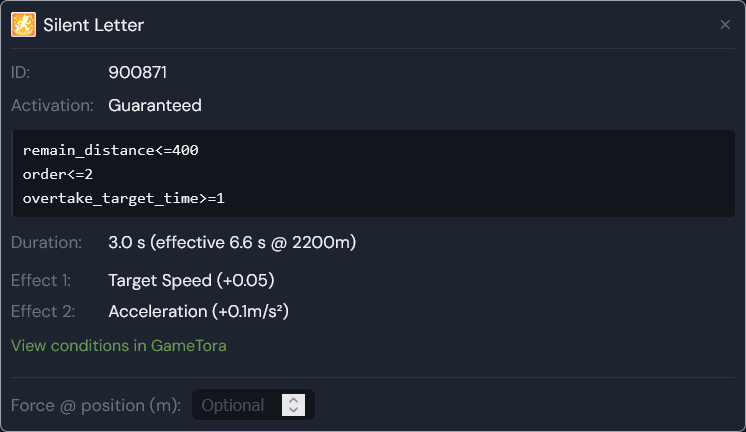Click the ID field label
The height and width of the screenshot is (432, 746).
tap(20, 72)
